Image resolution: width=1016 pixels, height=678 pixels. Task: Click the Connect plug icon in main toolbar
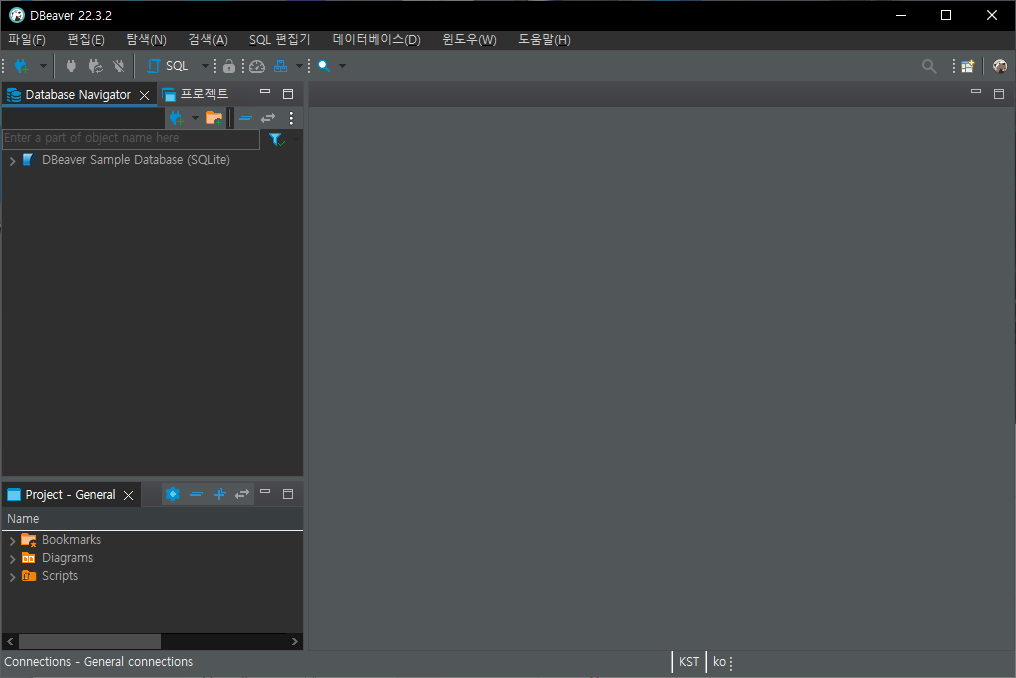coord(71,66)
